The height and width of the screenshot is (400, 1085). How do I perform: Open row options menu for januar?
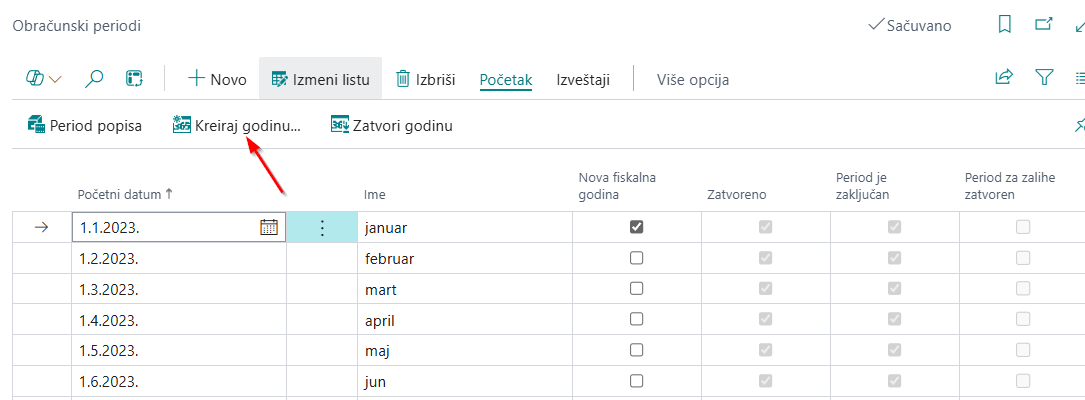point(322,227)
